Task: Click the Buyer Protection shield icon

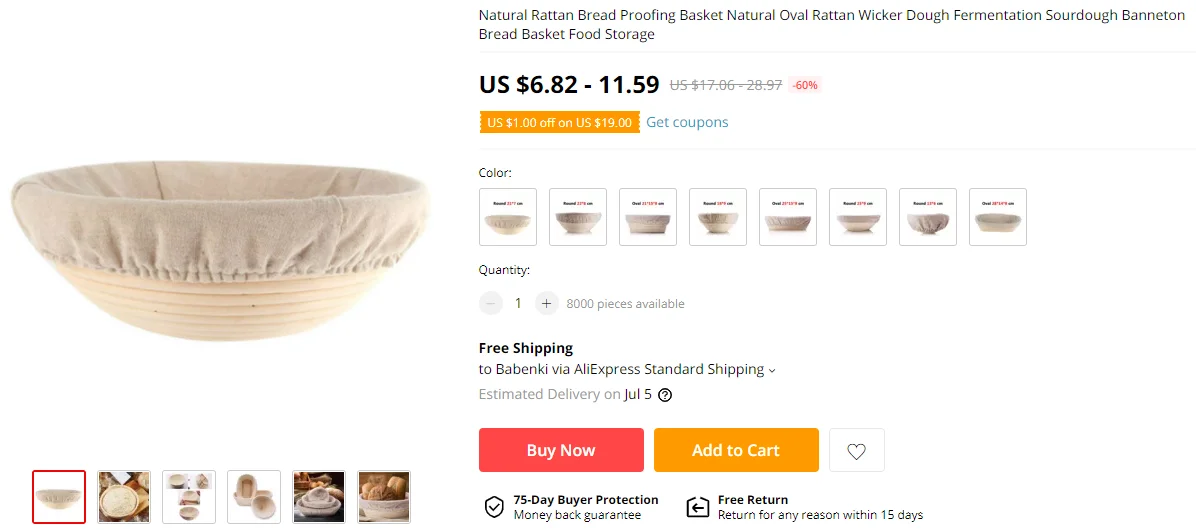Action: tap(494, 507)
